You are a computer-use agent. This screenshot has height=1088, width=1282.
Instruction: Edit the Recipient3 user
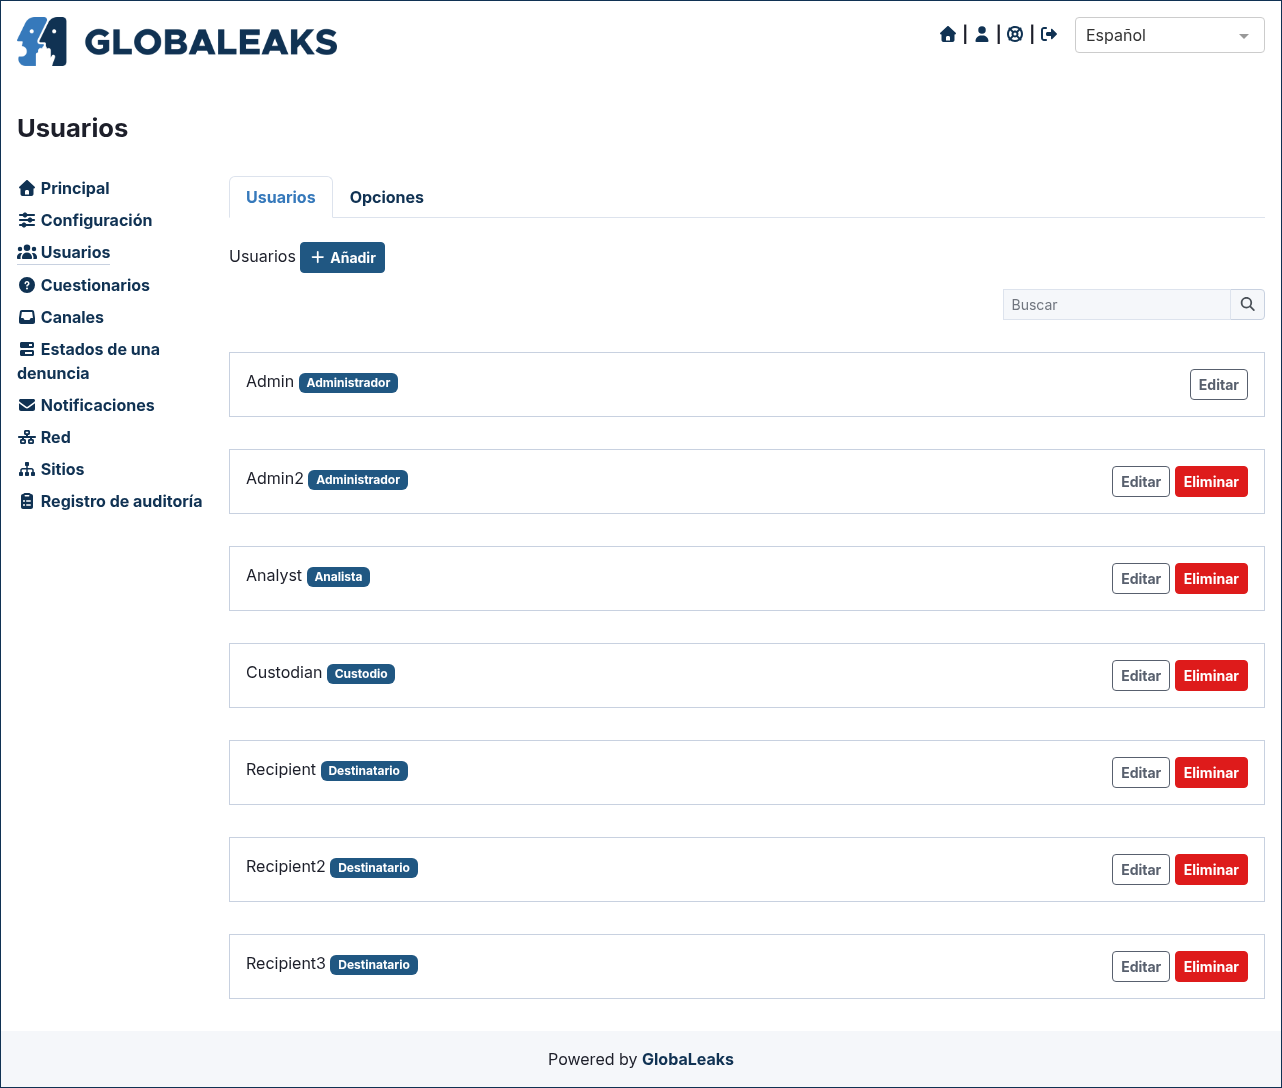[1140, 966]
